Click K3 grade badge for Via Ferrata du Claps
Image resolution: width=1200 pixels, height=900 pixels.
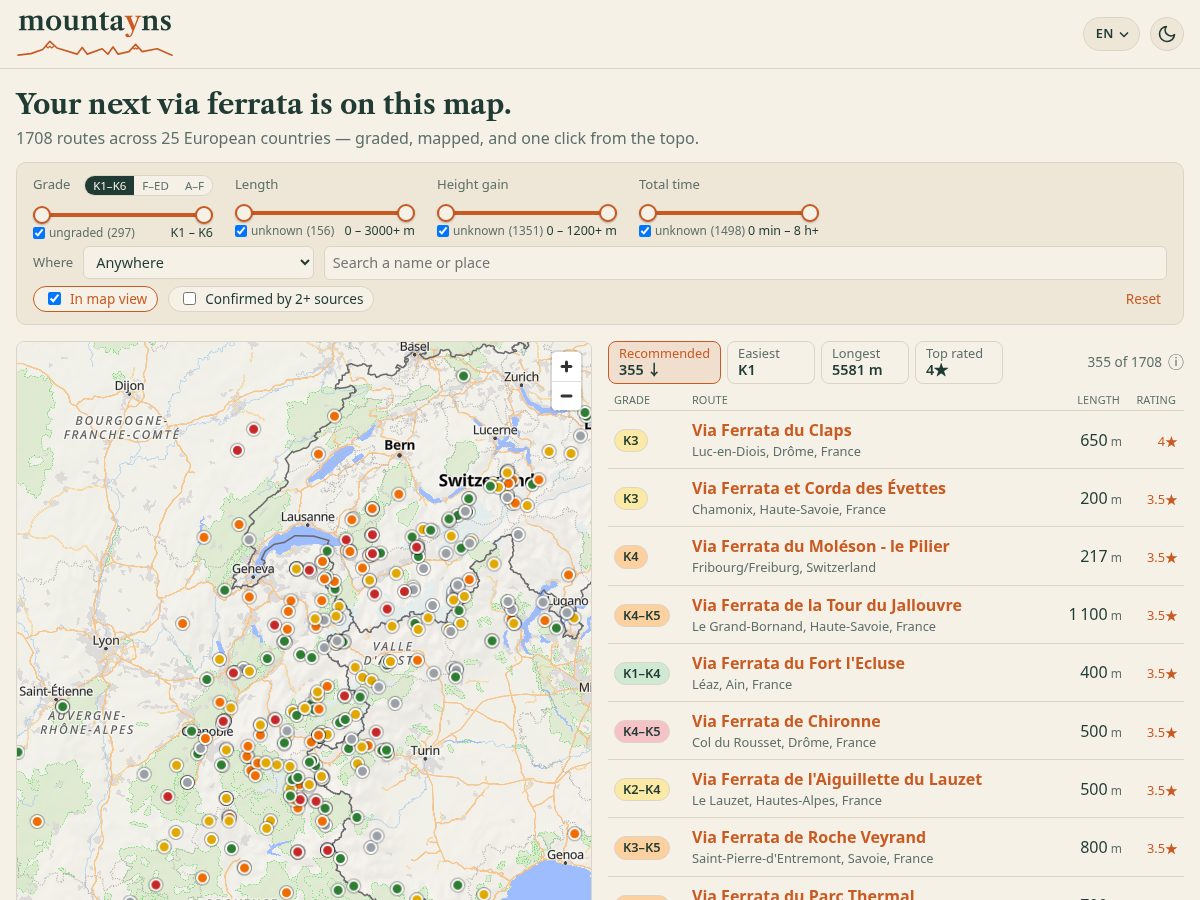[630, 440]
